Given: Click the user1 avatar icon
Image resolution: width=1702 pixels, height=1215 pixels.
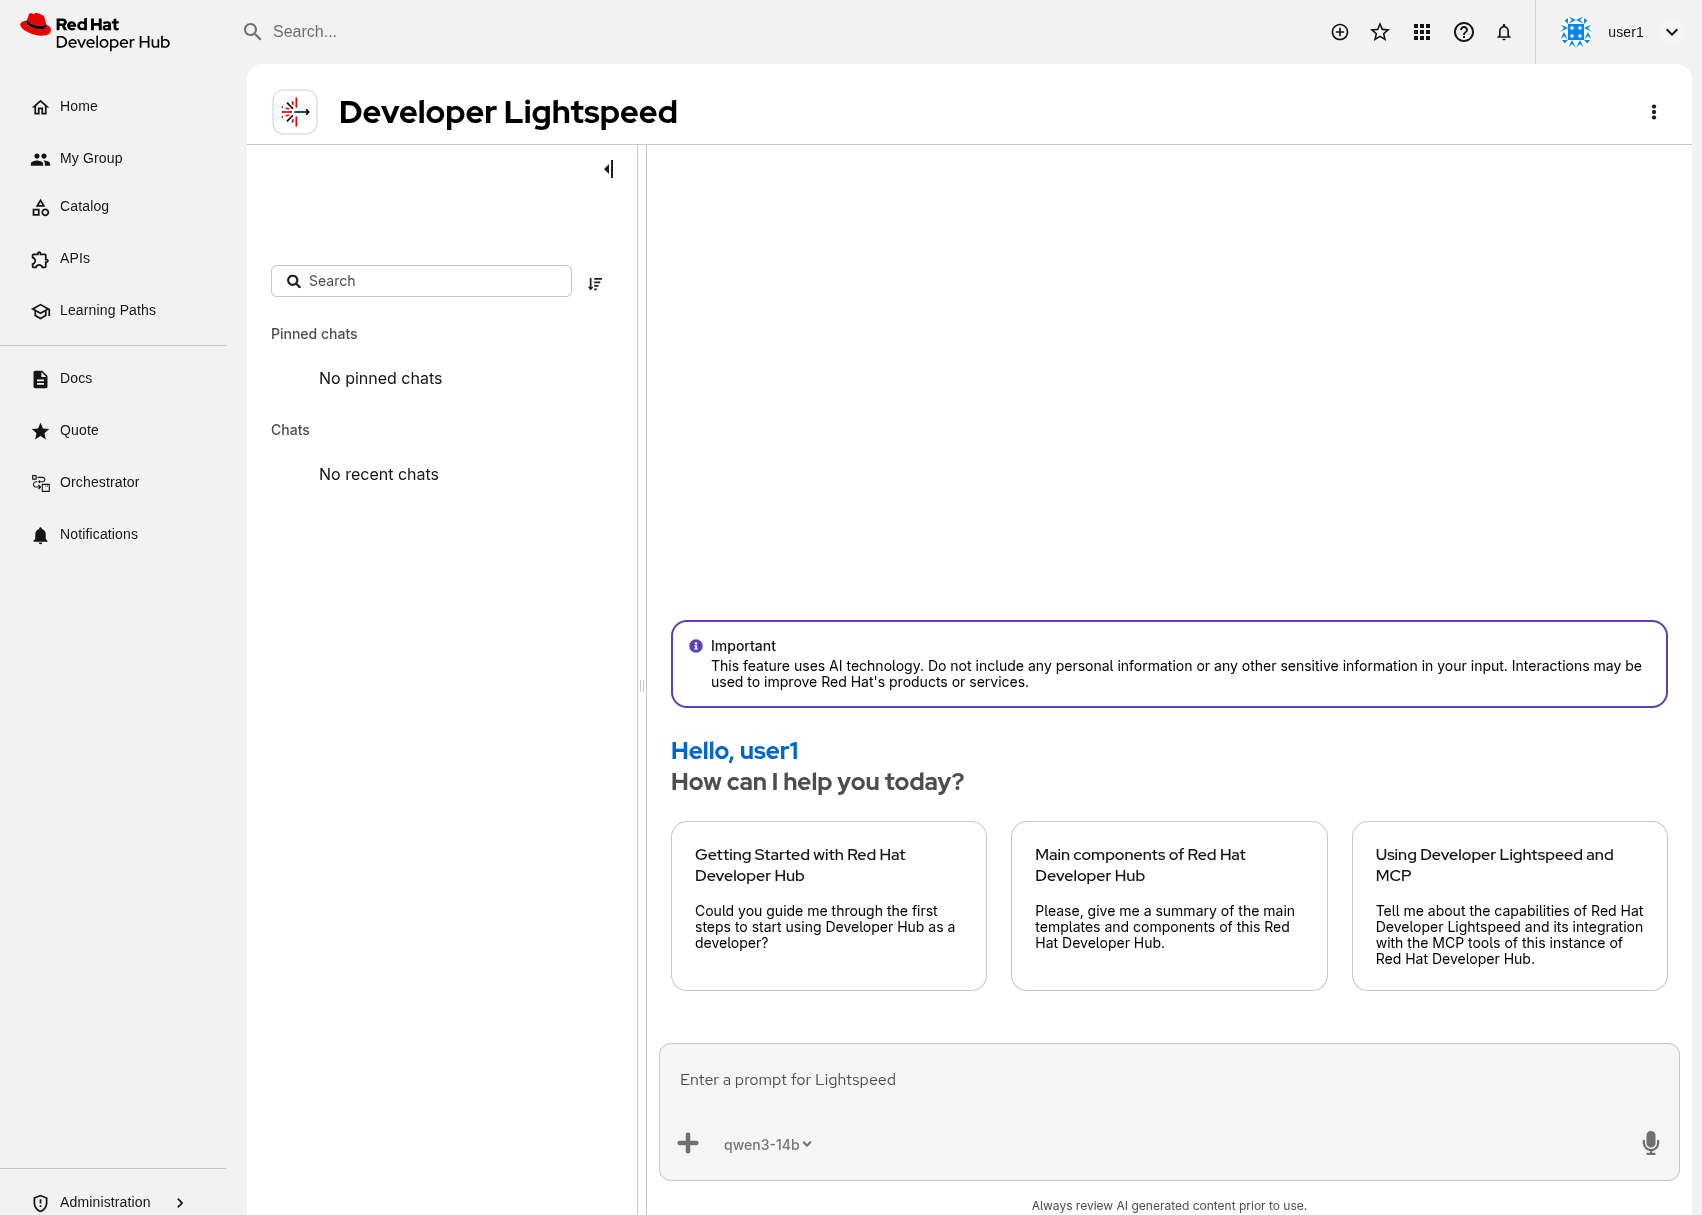Looking at the screenshot, I should click(x=1576, y=32).
